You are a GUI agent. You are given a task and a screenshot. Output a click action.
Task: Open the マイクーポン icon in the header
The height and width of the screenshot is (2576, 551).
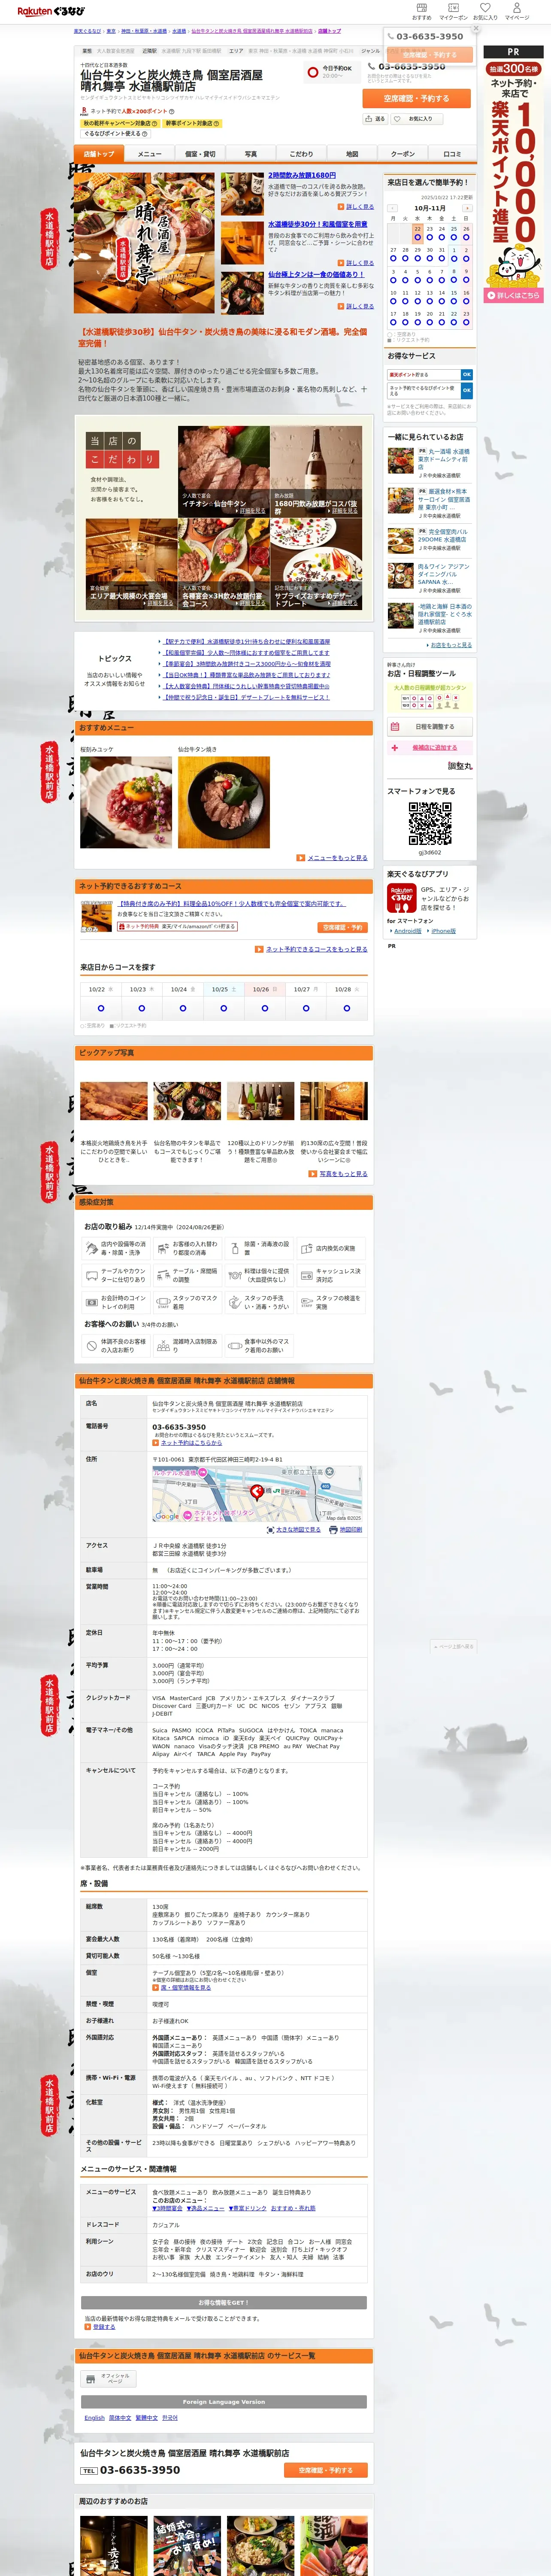[x=453, y=11]
